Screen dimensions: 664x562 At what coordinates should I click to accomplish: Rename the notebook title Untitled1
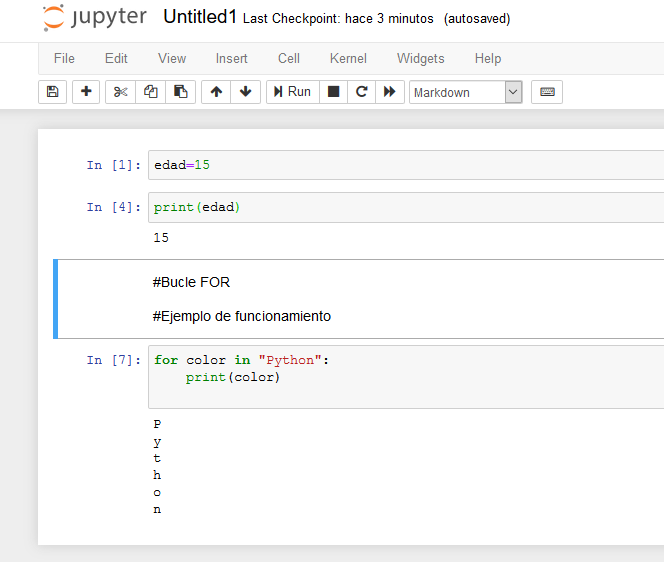200,17
